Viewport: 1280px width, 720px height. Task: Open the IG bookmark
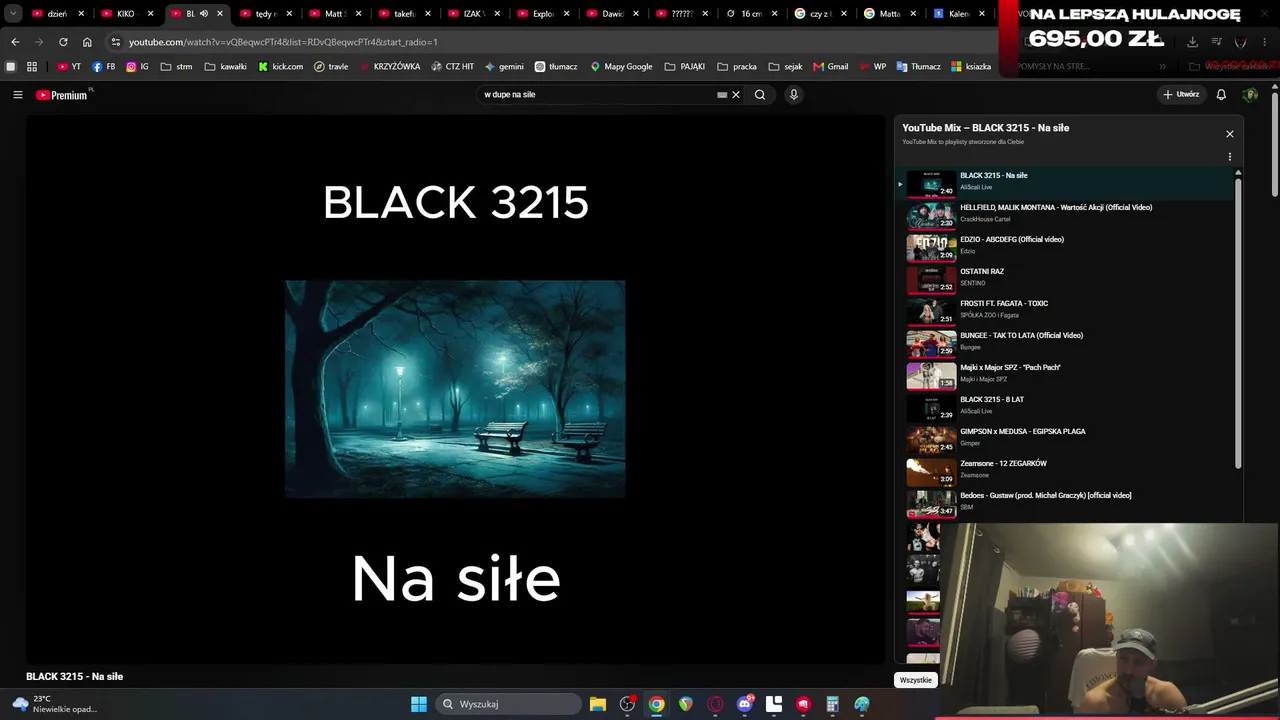point(137,67)
